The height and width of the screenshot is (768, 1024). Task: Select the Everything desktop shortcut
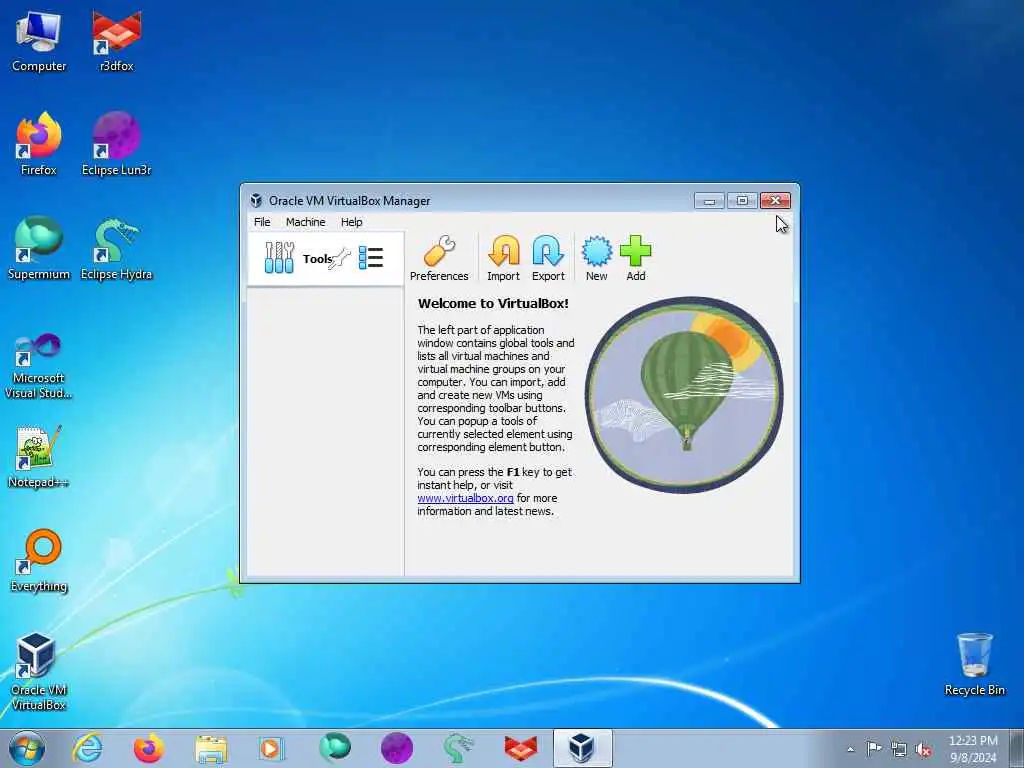tap(39, 561)
